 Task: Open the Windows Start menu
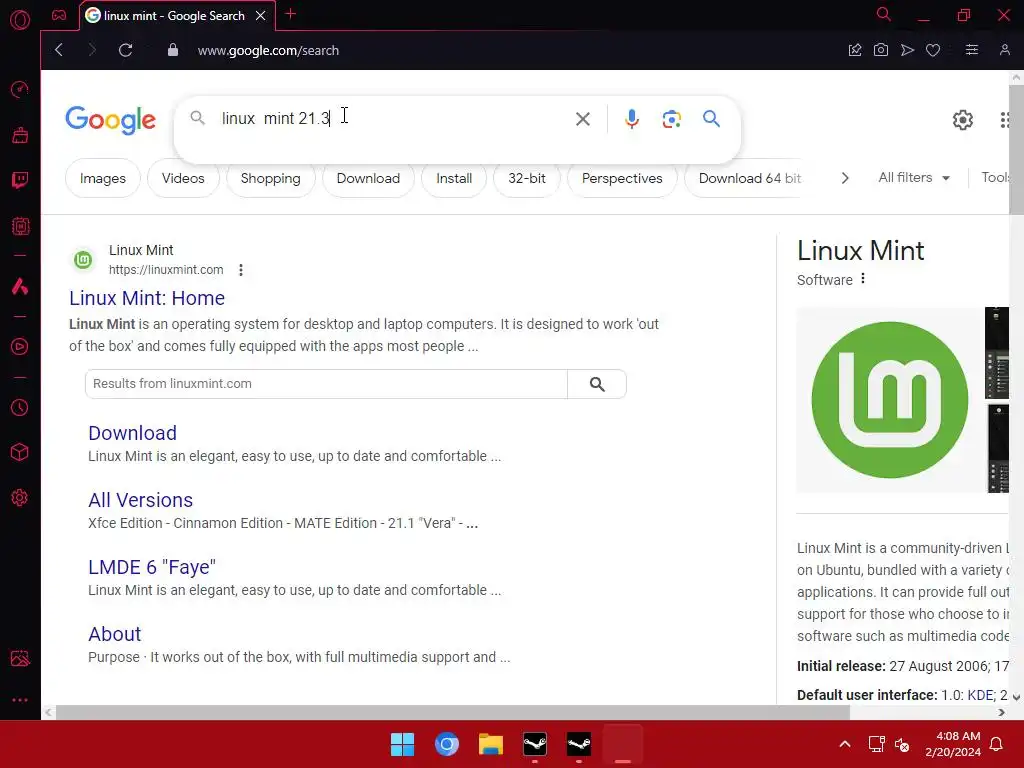coord(402,744)
